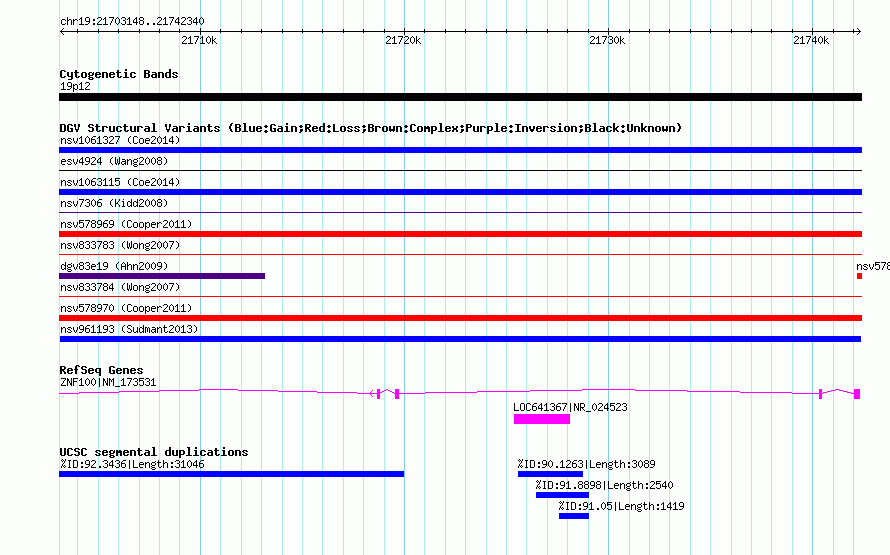Image resolution: width=890 pixels, height=555 pixels.
Task: Select the red nsv578969 loss bar
Action: coord(460,234)
